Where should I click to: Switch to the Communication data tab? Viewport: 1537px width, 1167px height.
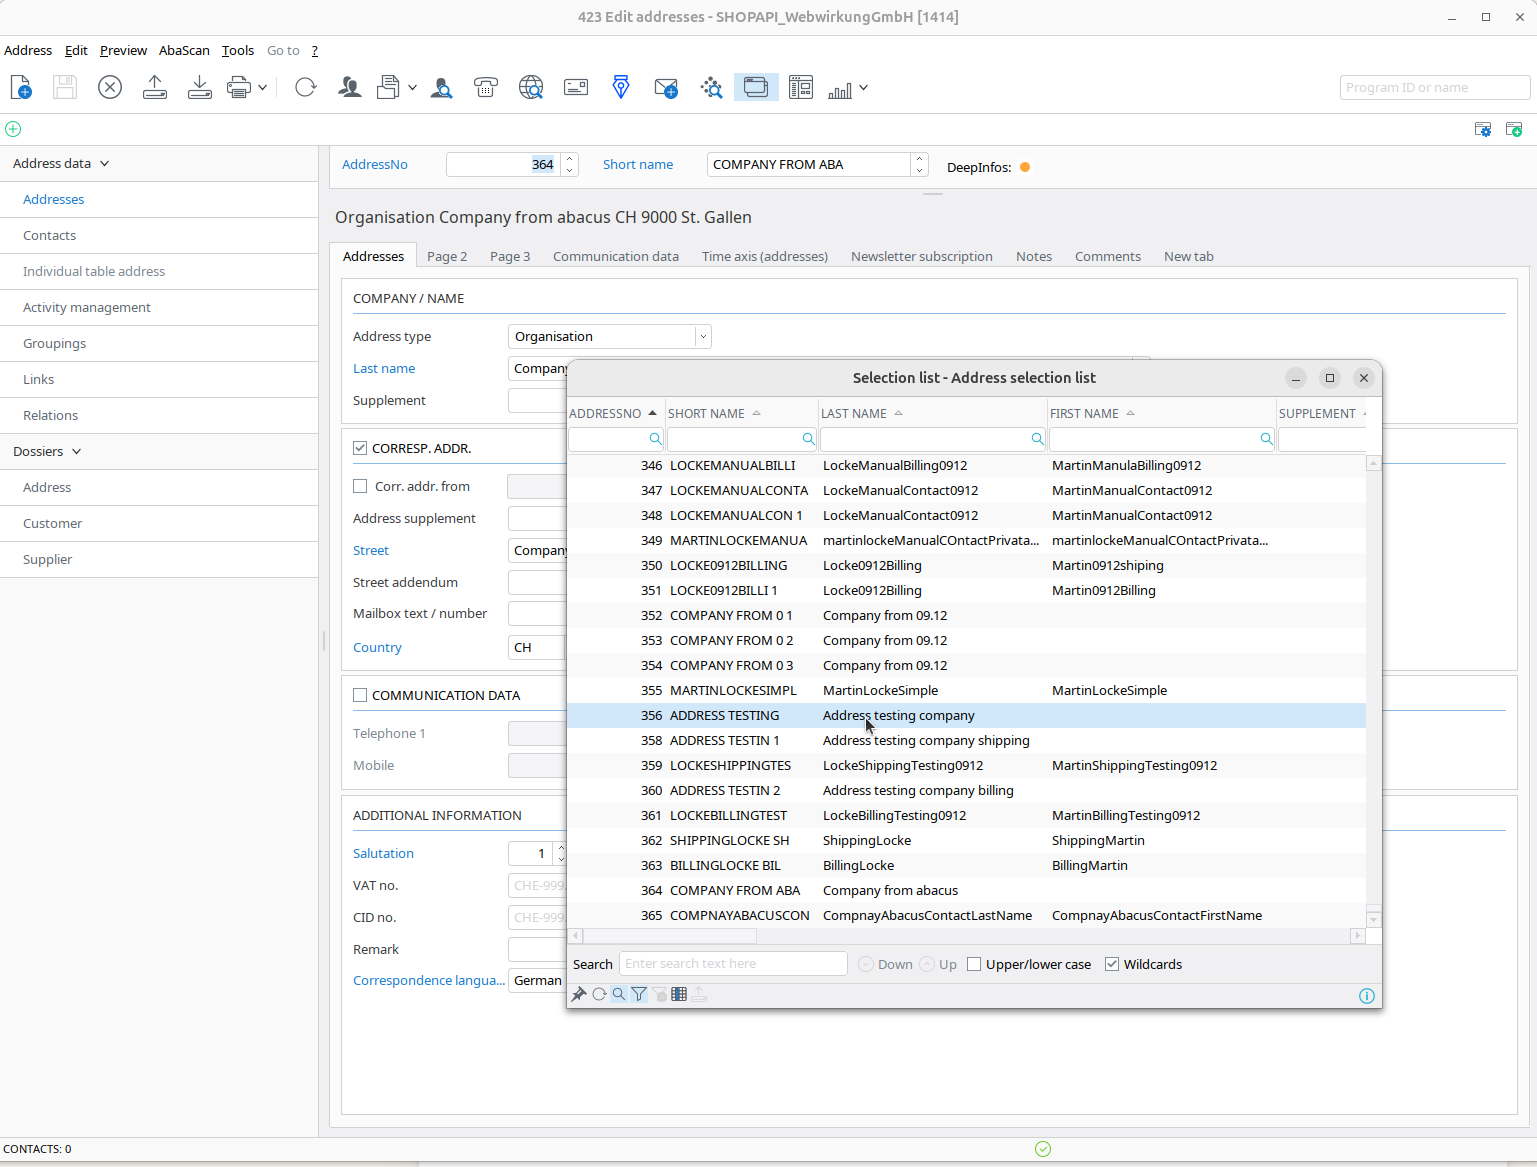[615, 256]
